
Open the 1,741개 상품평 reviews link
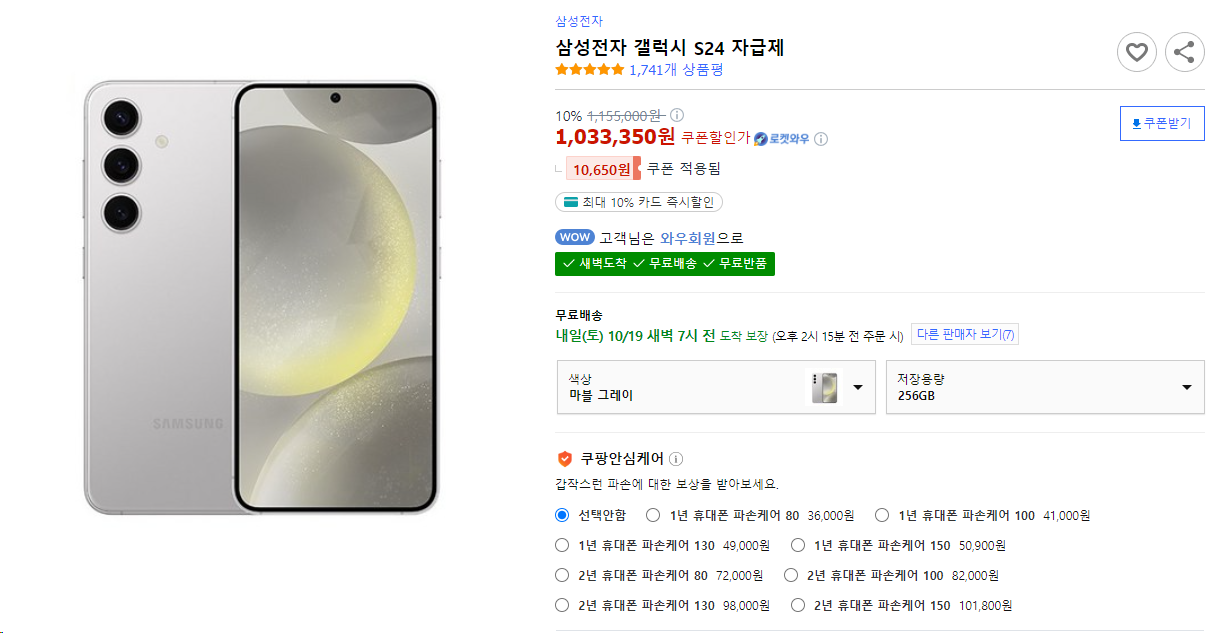[675, 70]
